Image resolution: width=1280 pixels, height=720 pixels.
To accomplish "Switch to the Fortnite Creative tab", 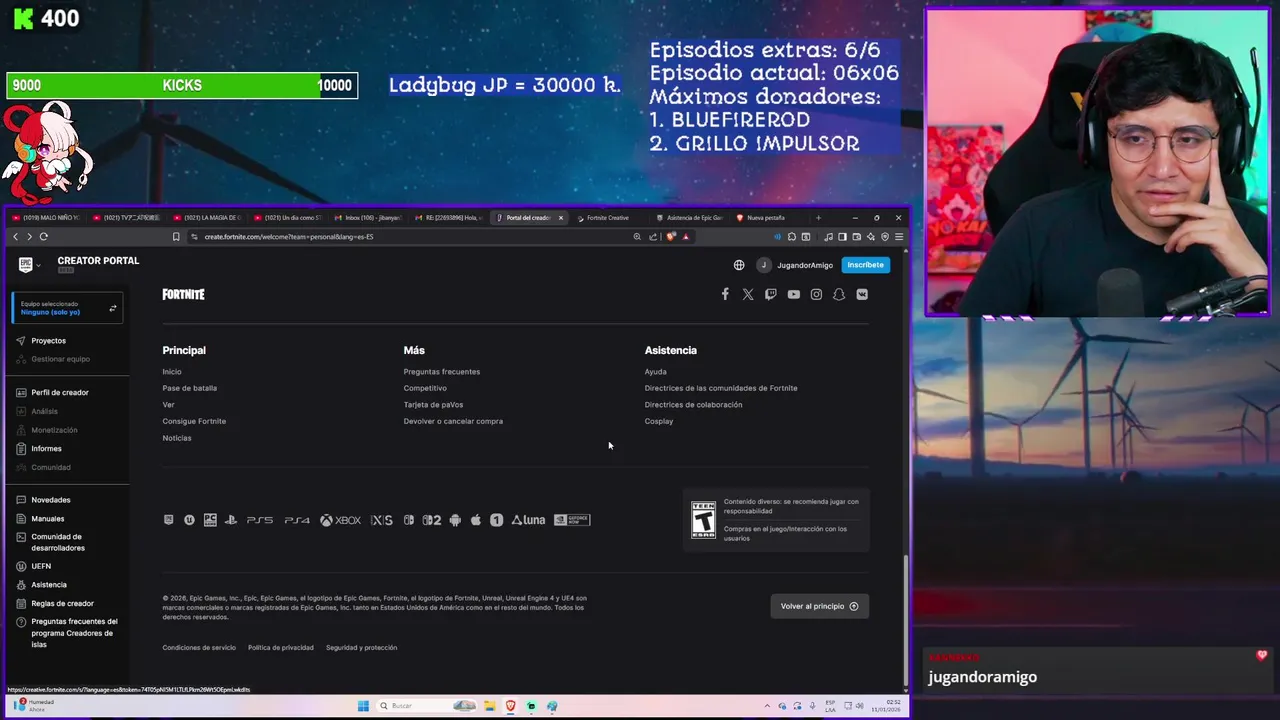I will 607,217.
